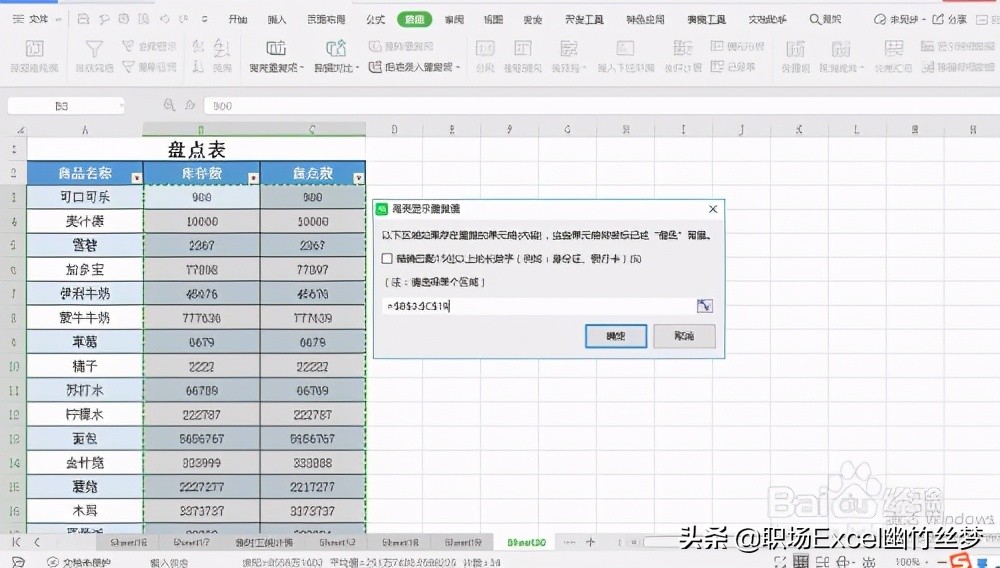Viewport: 1000px width, 568px height.
Task: Add a new sheet with the plus button
Action: coord(591,543)
